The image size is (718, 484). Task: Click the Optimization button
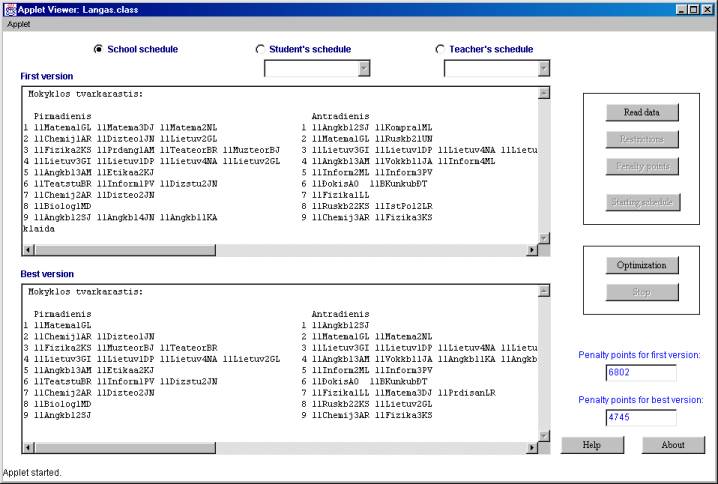point(641,265)
